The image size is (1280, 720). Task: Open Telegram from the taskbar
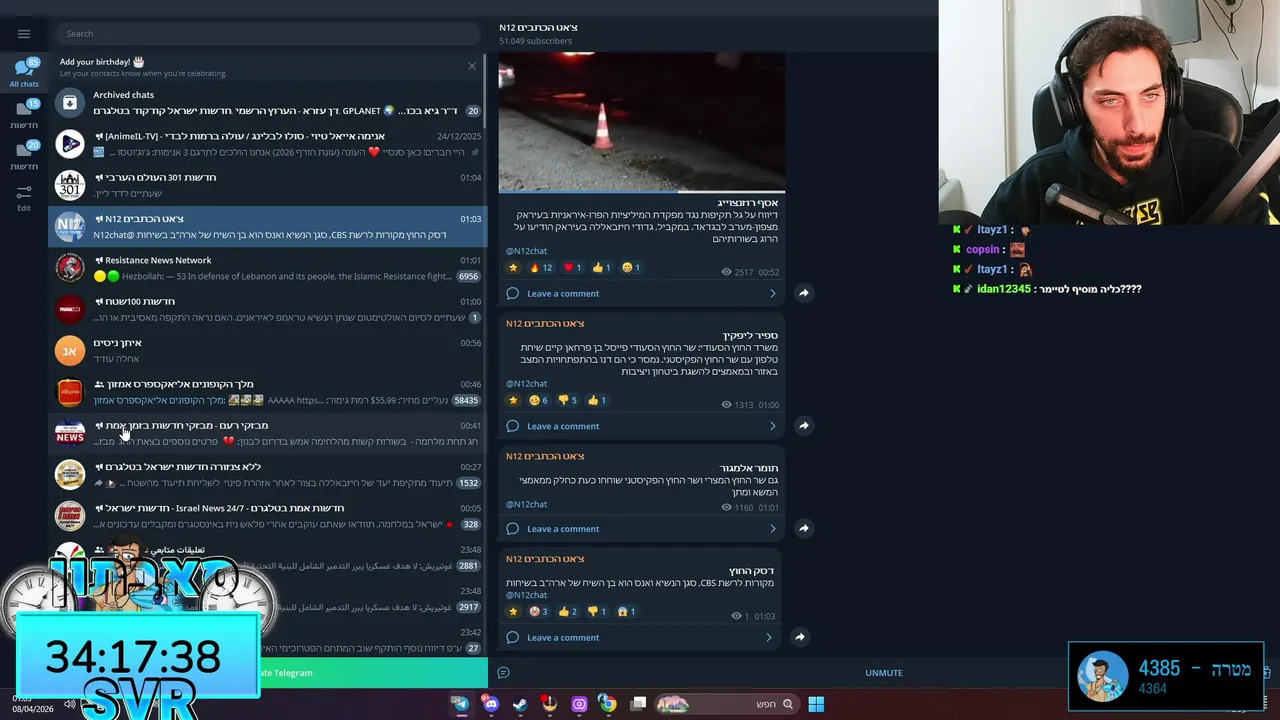pos(461,704)
